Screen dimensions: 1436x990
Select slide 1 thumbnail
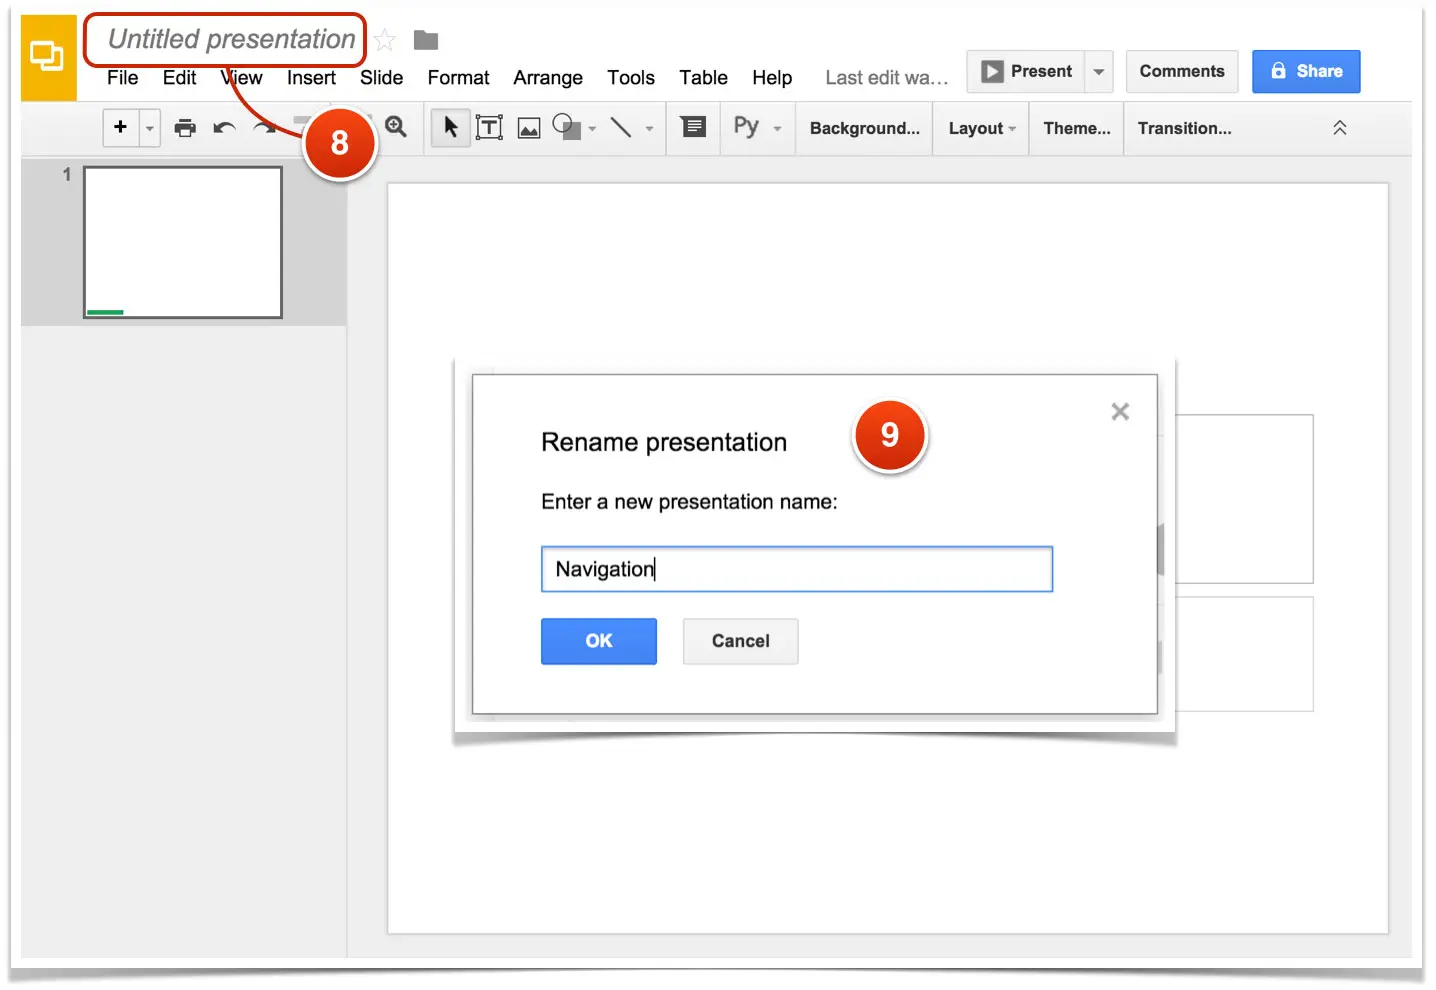(x=183, y=242)
